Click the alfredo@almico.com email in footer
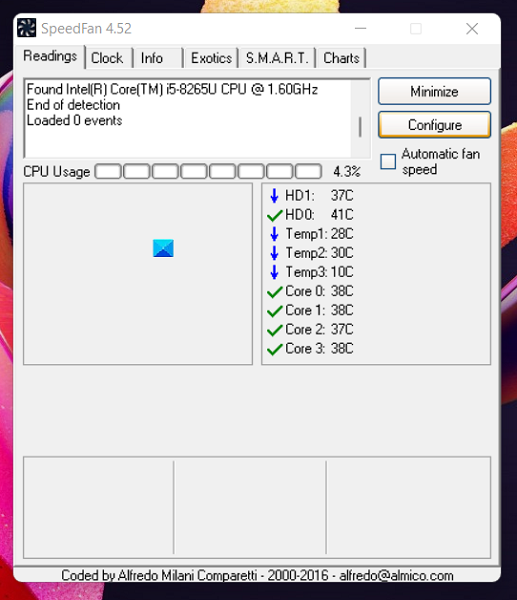Viewport: 517px width, 600px height. pos(396,575)
